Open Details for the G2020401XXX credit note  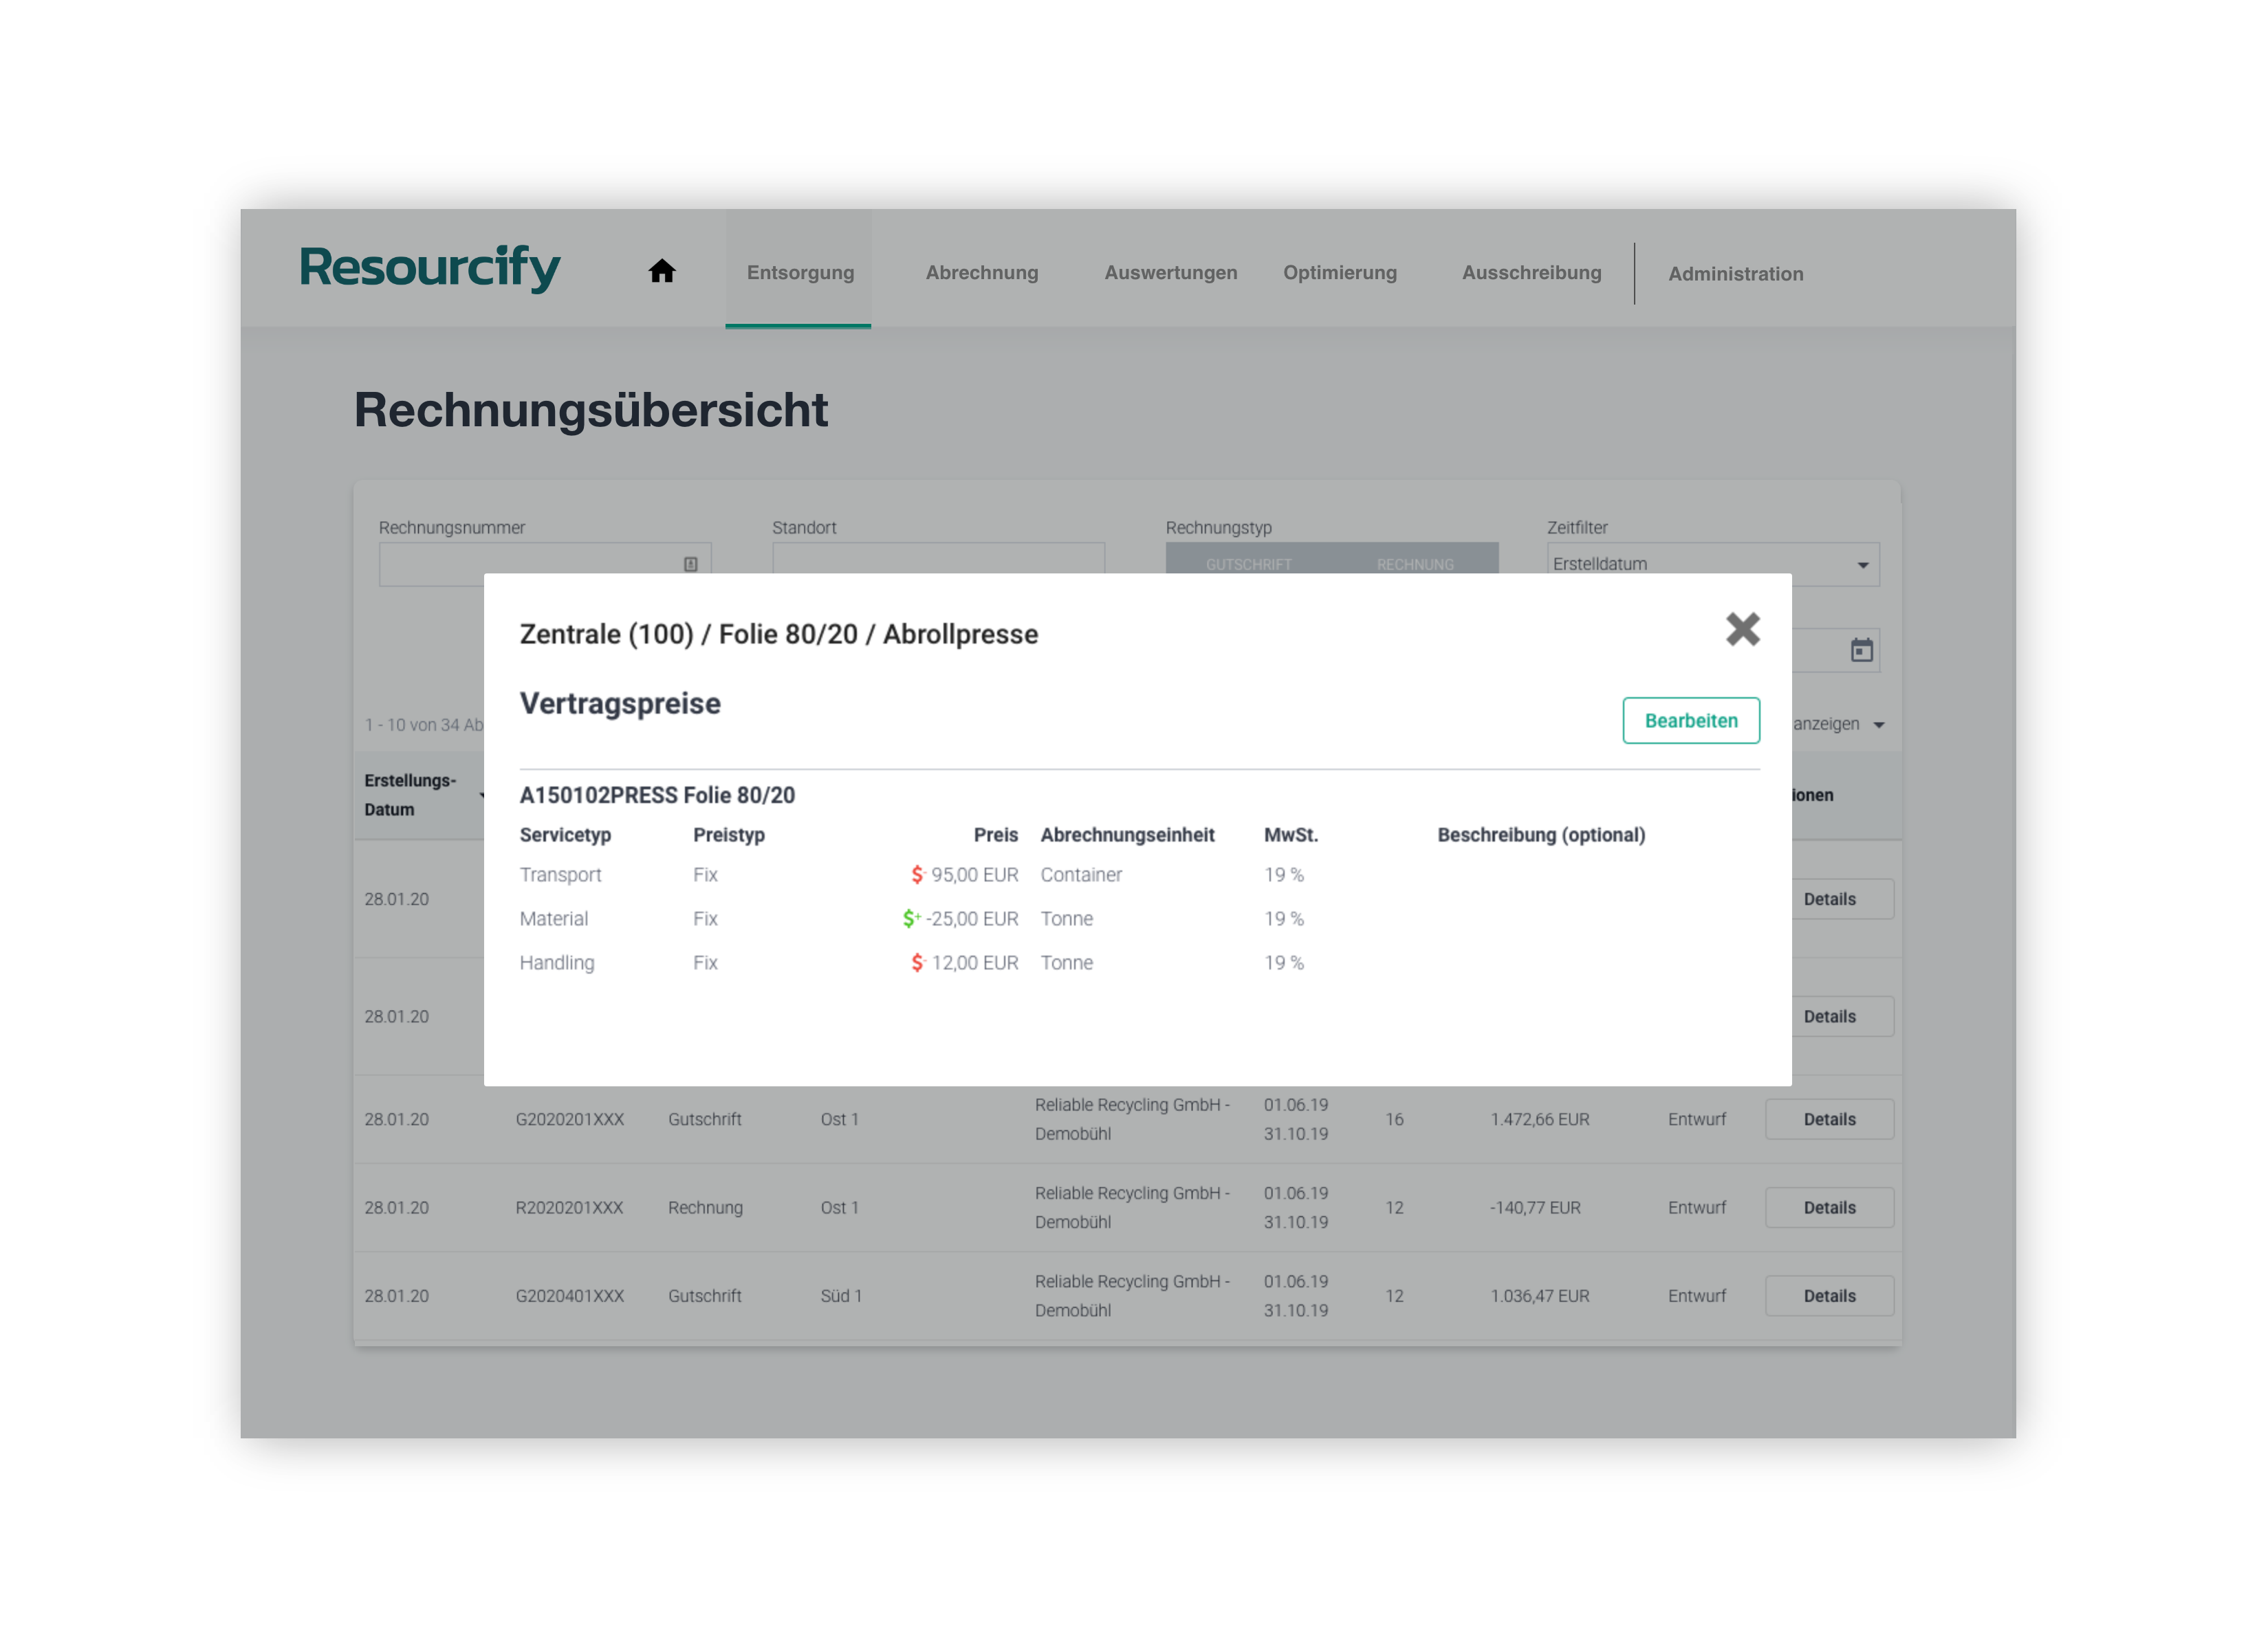click(x=1829, y=1295)
